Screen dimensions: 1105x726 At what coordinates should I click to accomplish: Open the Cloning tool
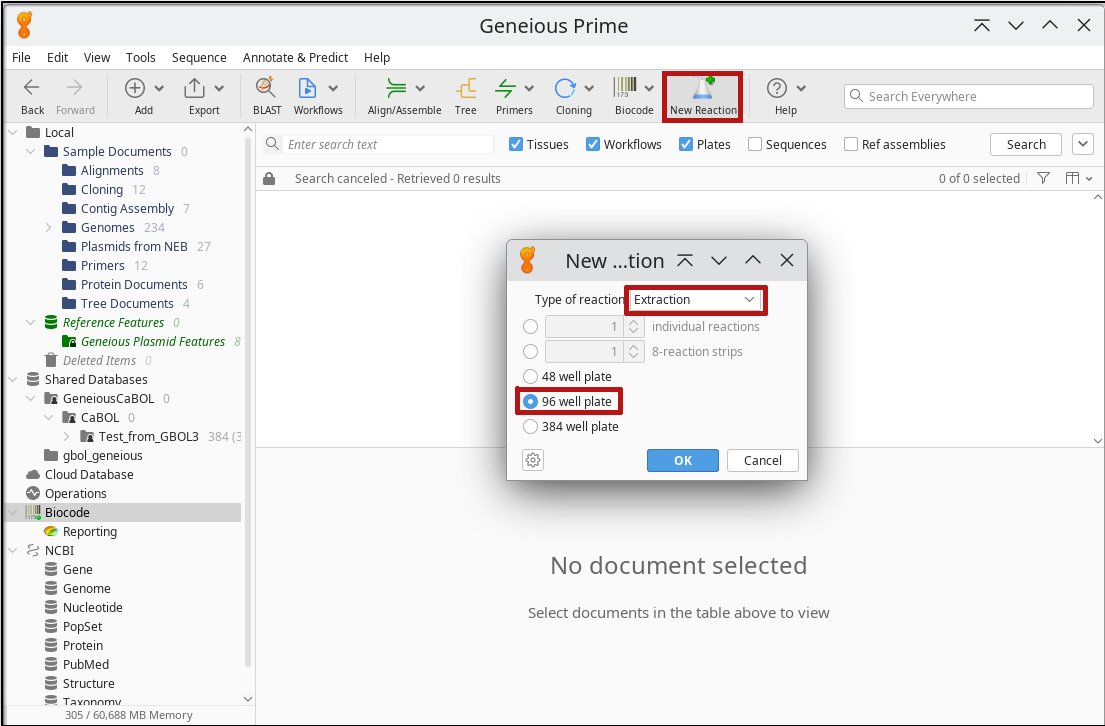coord(566,89)
